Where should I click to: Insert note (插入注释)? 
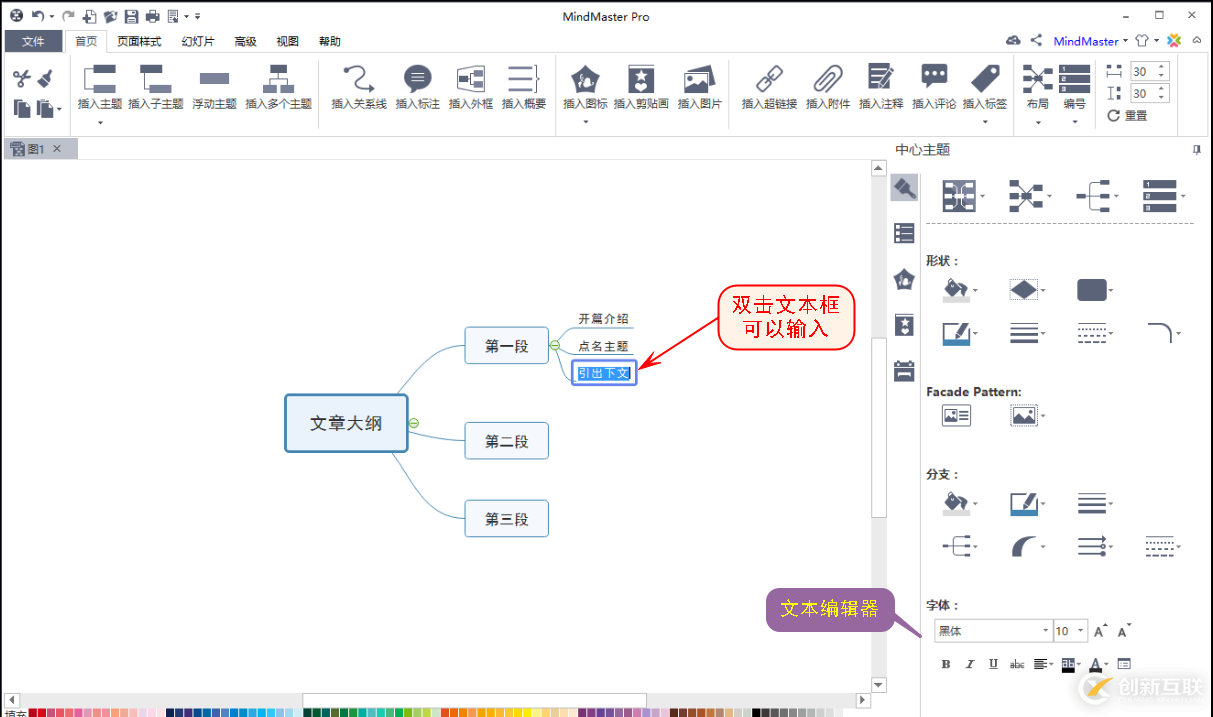[880, 78]
